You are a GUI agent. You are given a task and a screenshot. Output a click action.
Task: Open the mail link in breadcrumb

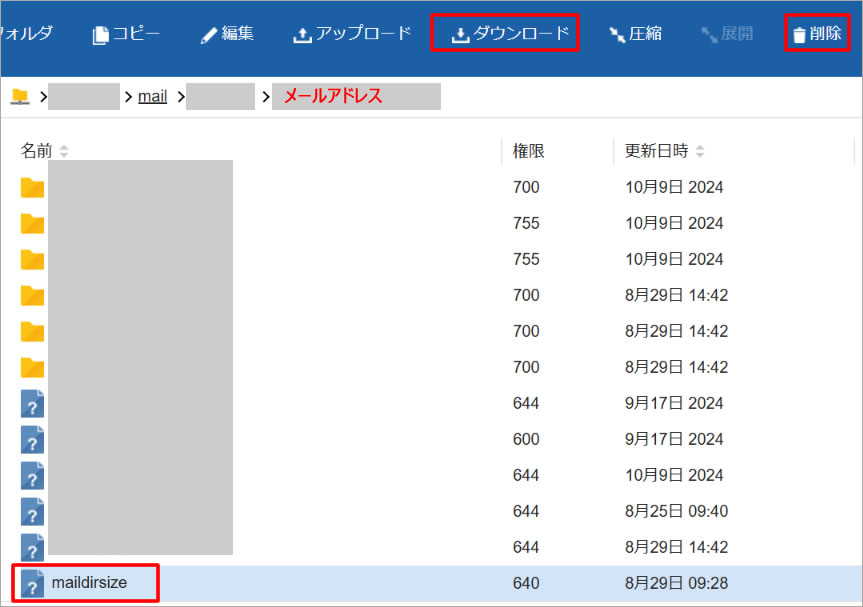click(152, 96)
